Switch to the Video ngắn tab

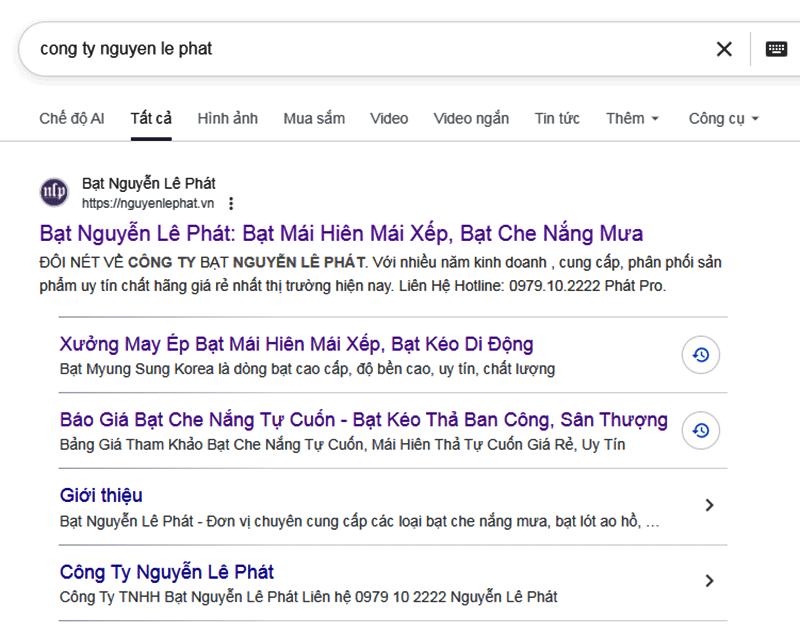pyautogui.click(x=471, y=118)
